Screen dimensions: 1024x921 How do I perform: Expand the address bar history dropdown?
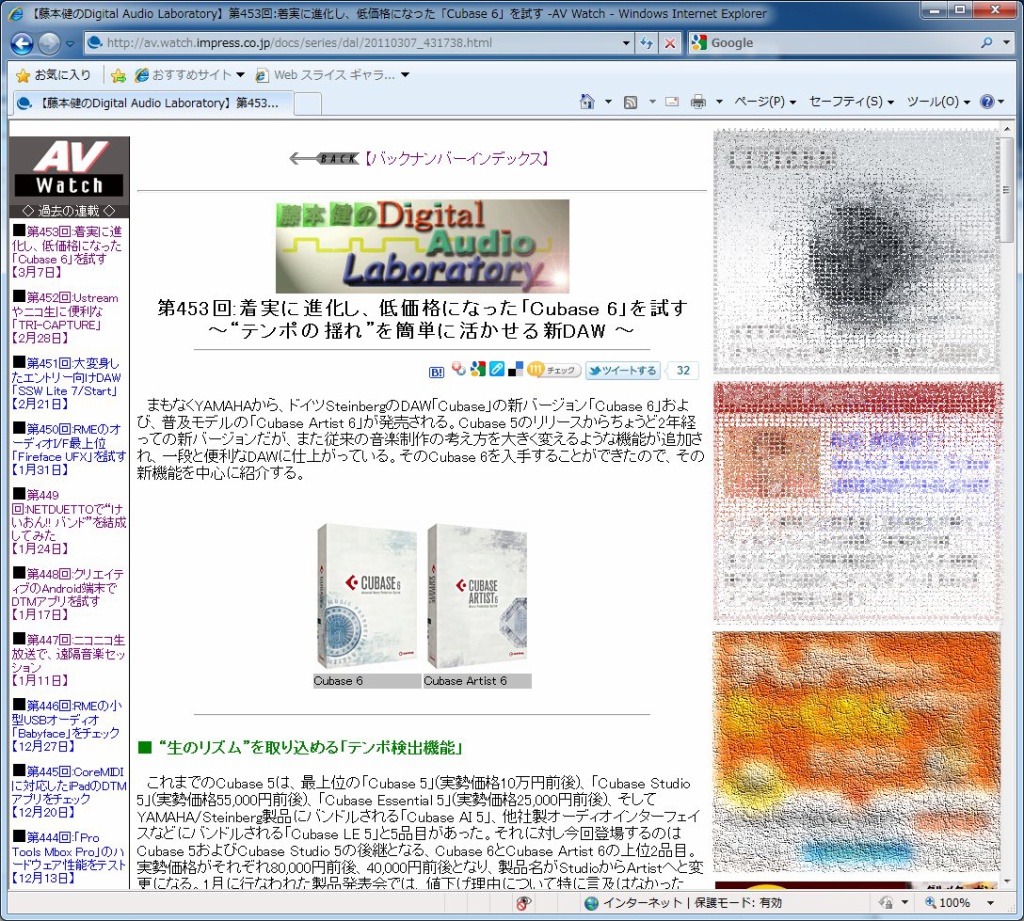tap(626, 43)
